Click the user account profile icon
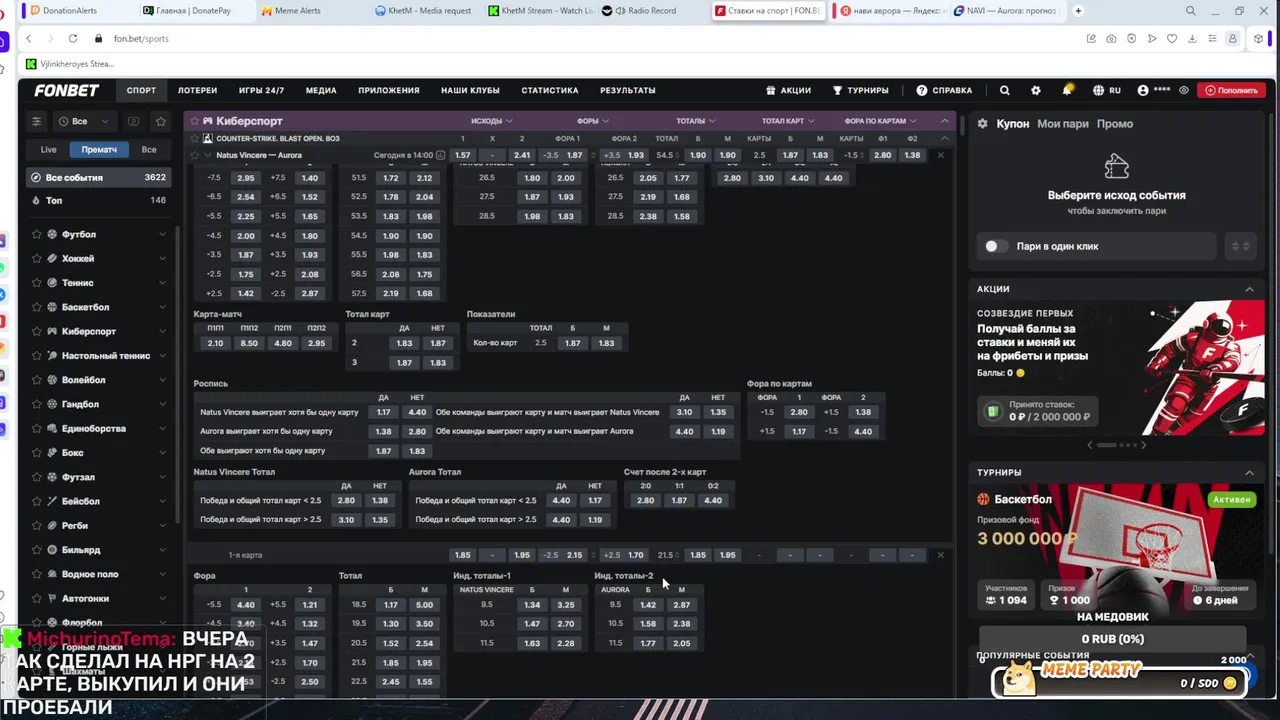Screen dimensions: 1280x720 click(x=1143, y=90)
